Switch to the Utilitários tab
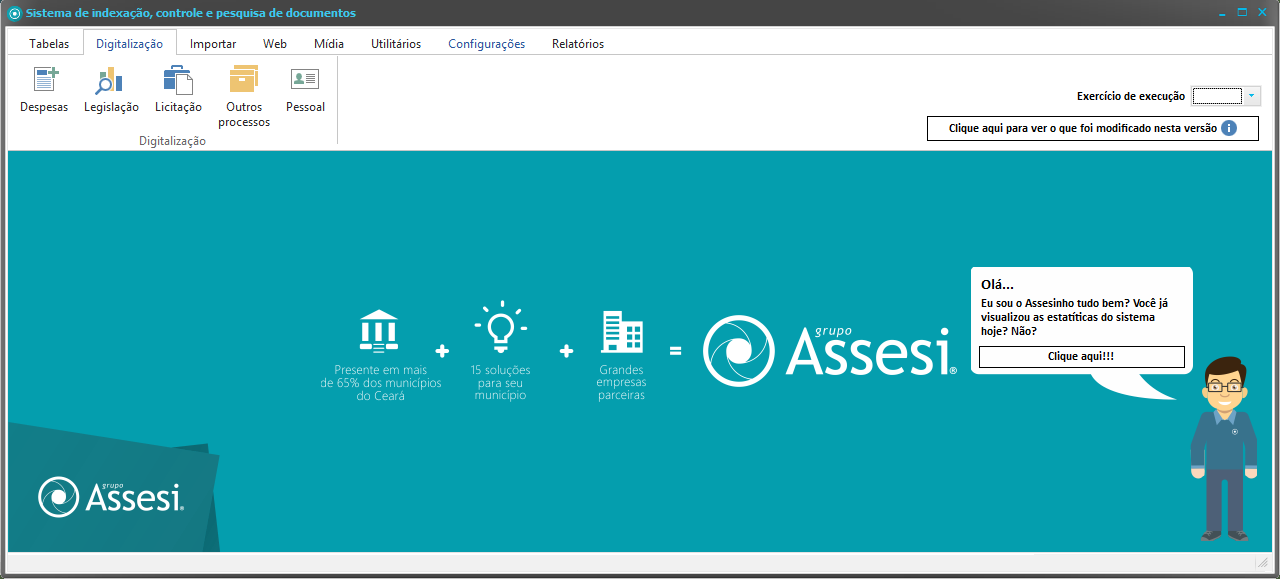This screenshot has width=1280, height=580. pyautogui.click(x=396, y=44)
